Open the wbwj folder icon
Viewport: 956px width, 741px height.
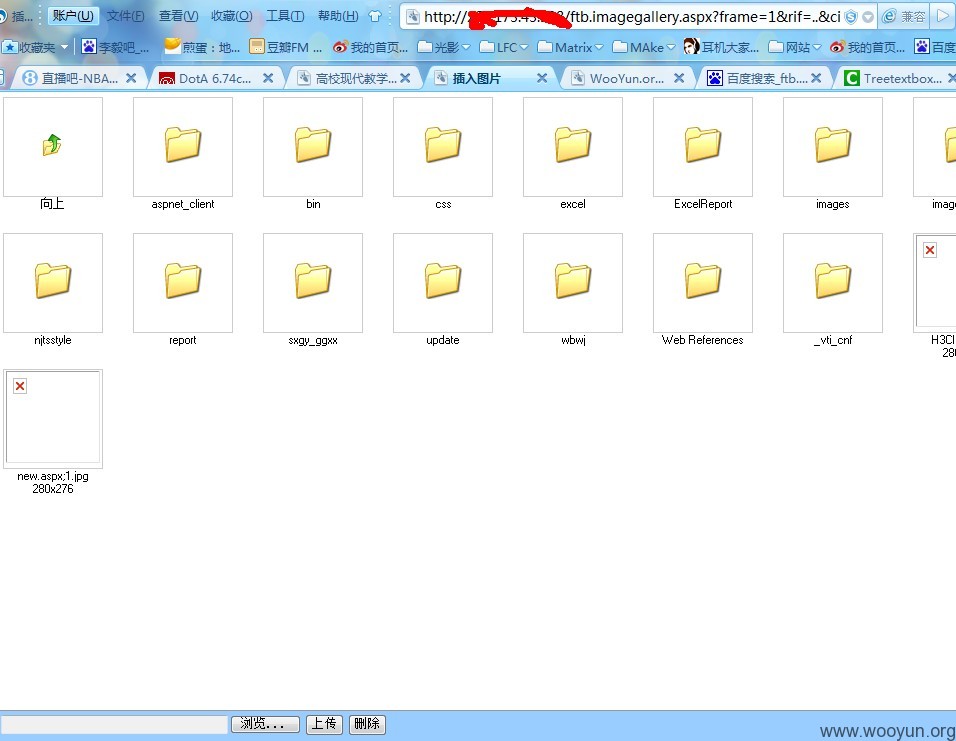[573, 282]
